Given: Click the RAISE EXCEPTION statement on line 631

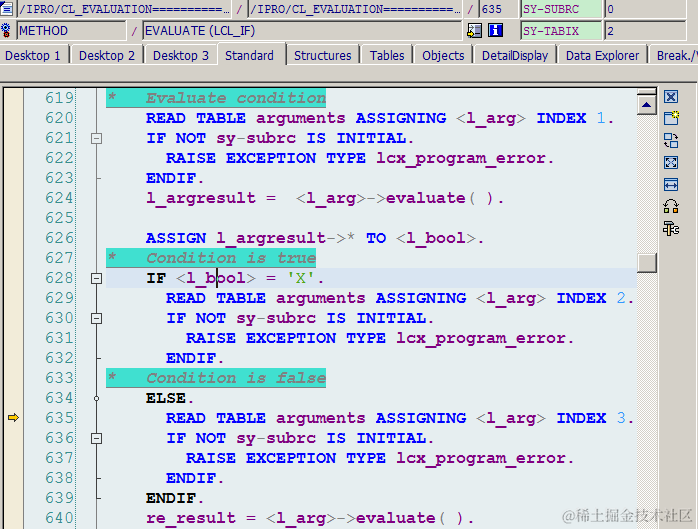Looking at the screenshot, I should [x=380, y=338].
